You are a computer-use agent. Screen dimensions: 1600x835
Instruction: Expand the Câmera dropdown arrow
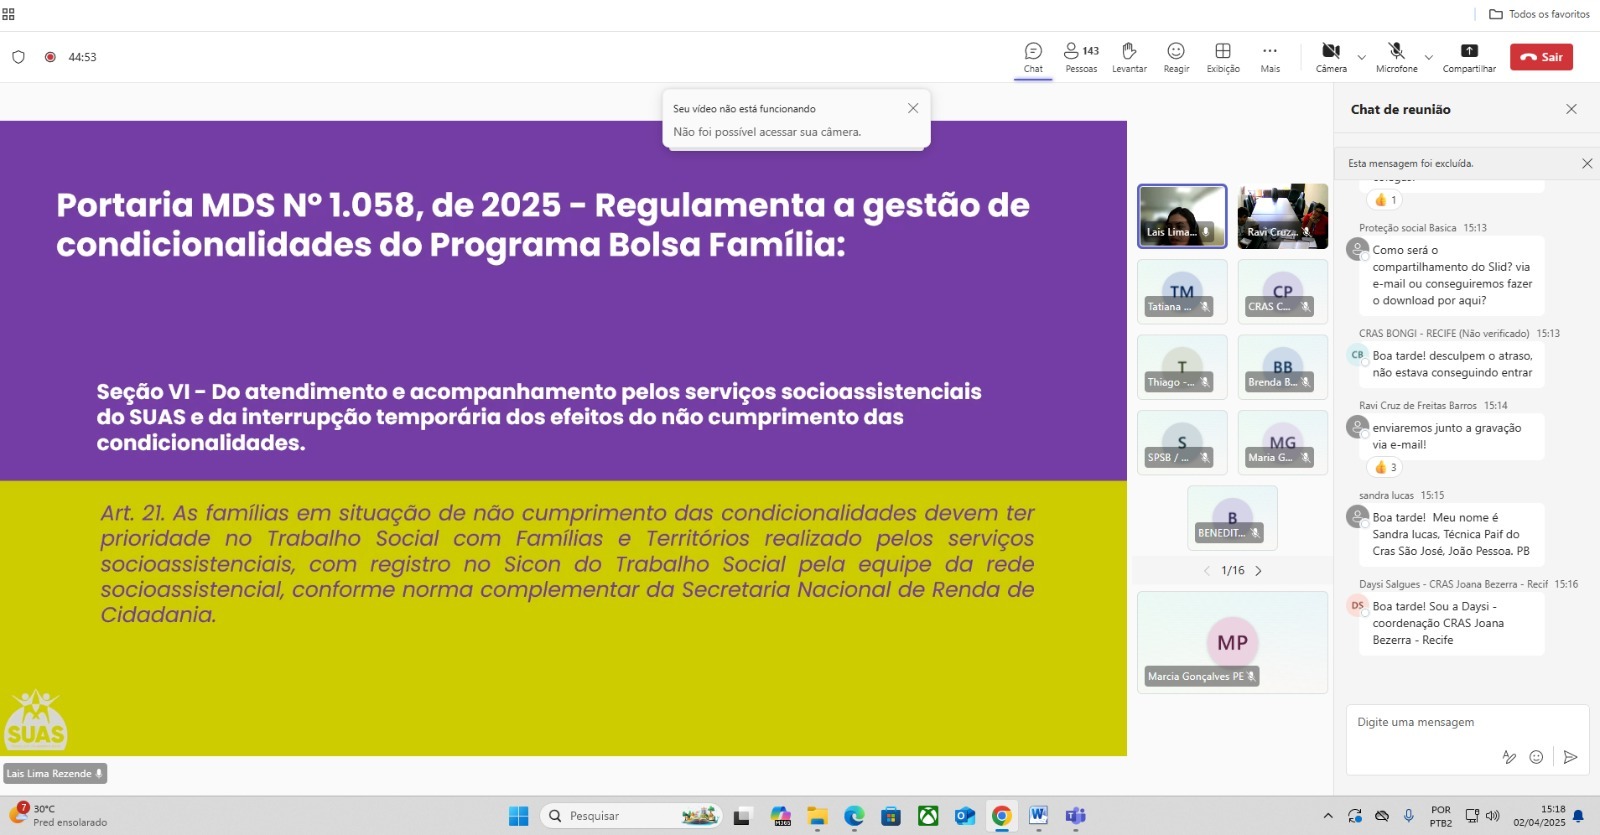point(1361,57)
